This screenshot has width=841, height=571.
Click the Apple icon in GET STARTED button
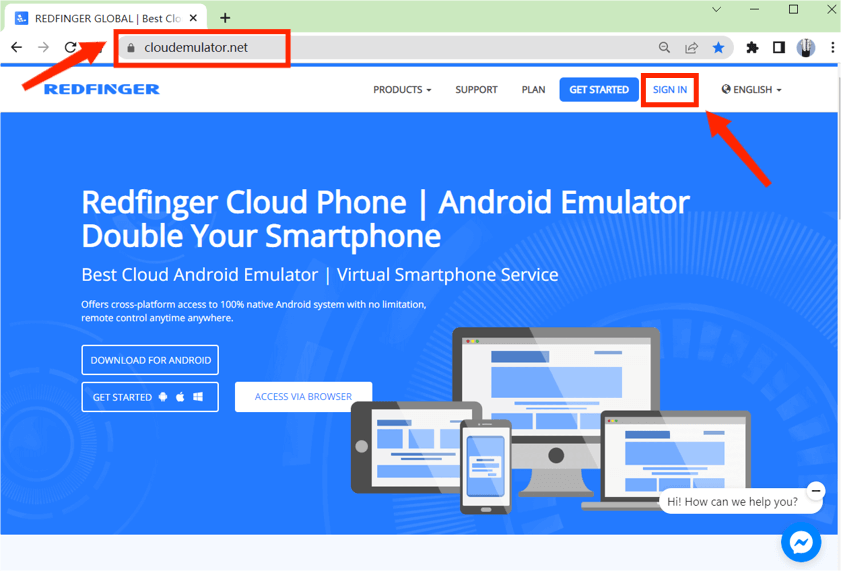180,397
